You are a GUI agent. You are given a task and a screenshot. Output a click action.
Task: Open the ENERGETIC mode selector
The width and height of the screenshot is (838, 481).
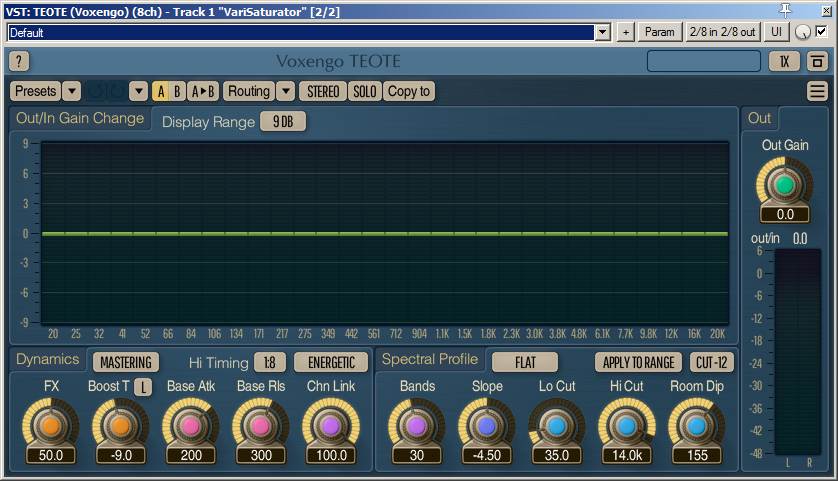click(331, 363)
